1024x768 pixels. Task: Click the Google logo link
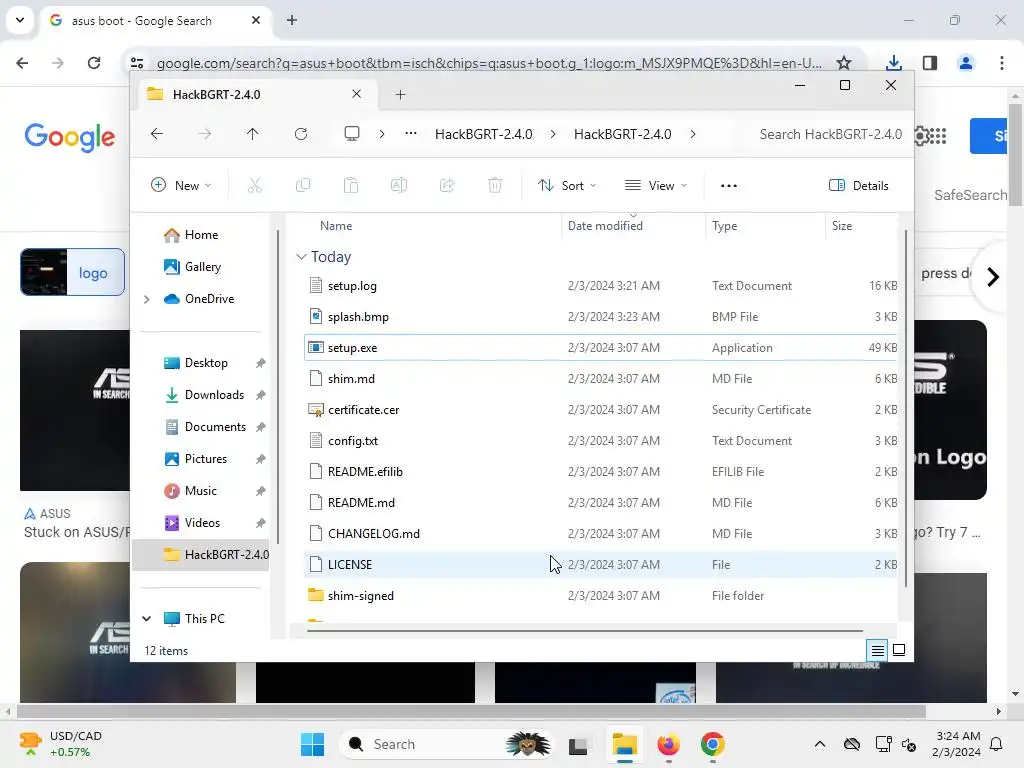point(70,136)
